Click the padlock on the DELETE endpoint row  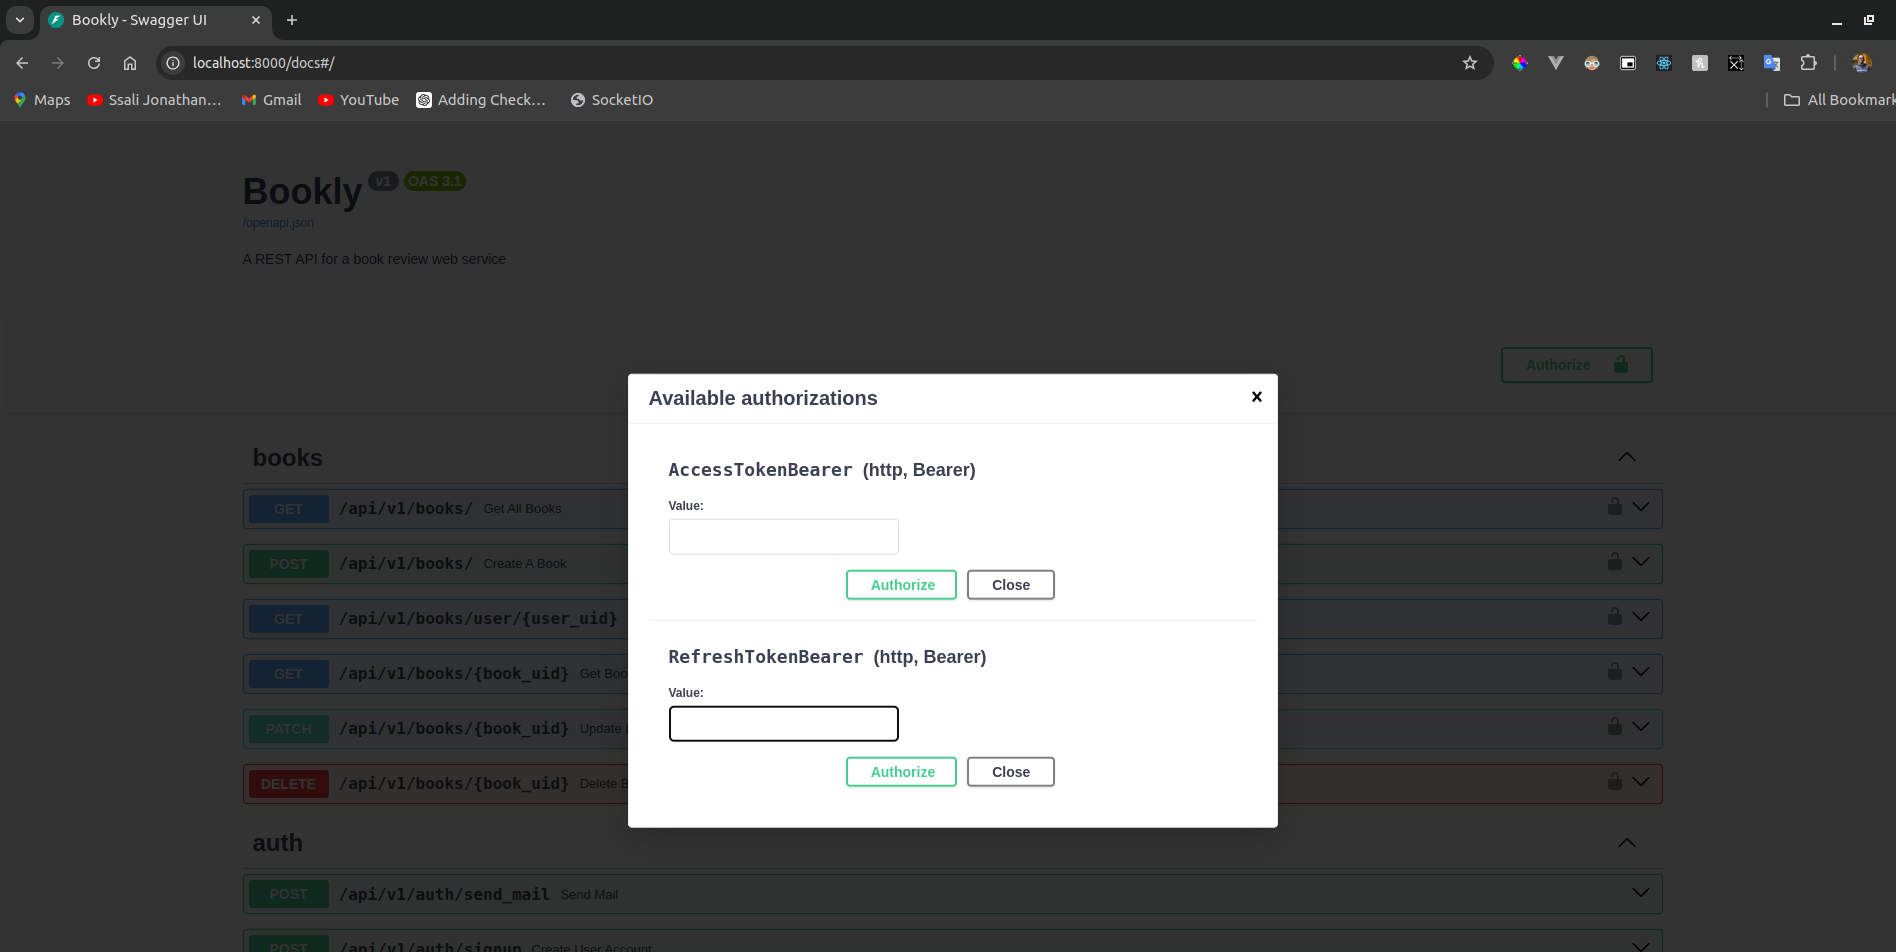pyautogui.click(x=1613, y=781)
